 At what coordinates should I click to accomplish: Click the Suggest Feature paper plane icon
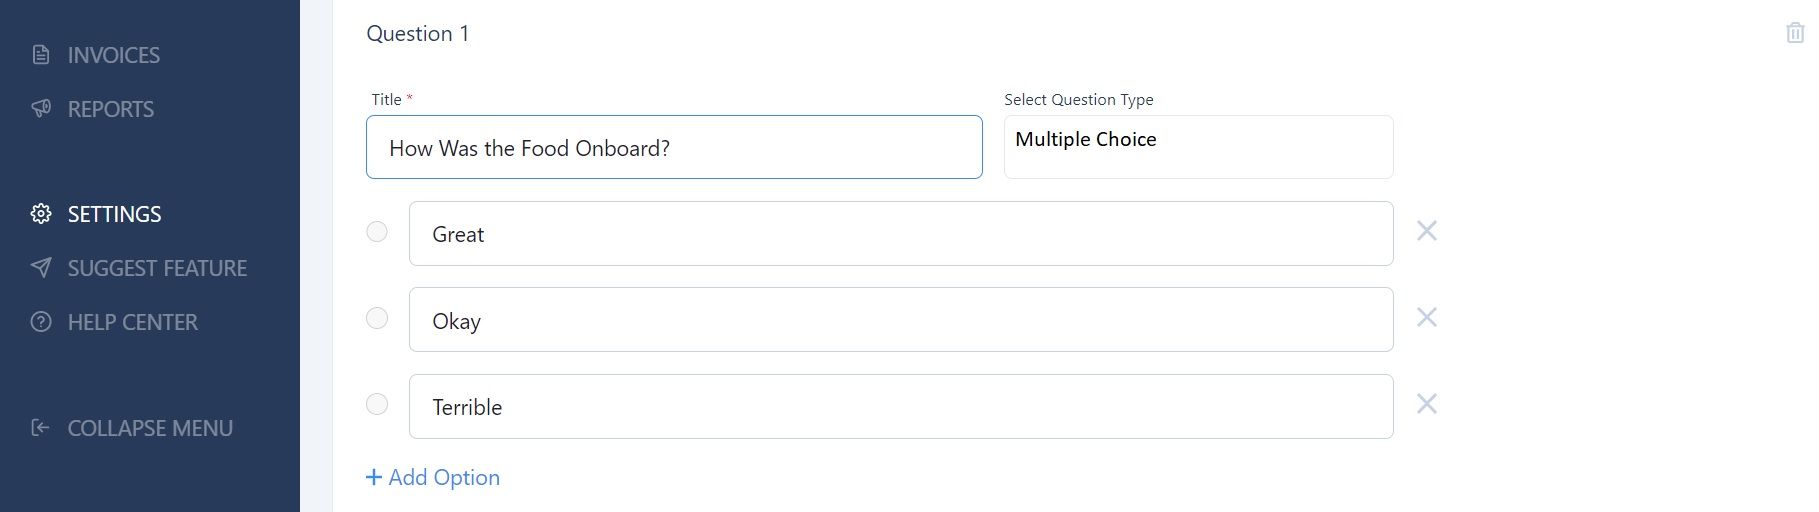(x=41, y=268)
